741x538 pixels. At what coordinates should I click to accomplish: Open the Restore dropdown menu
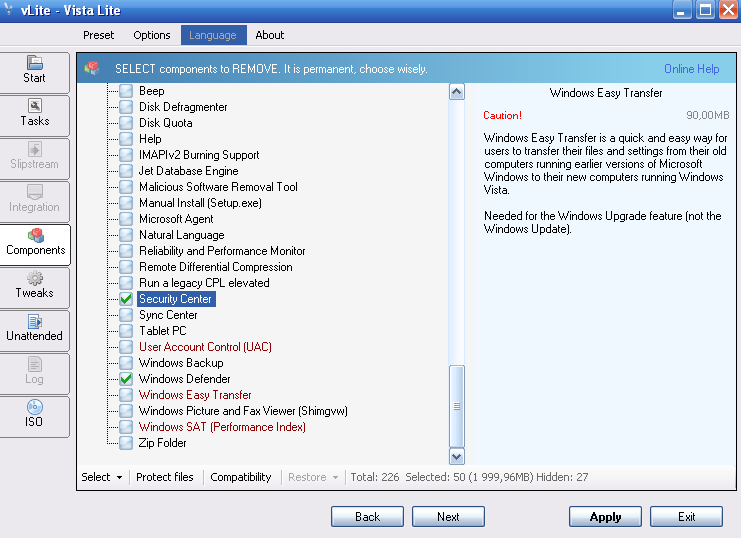pos(313,477)
